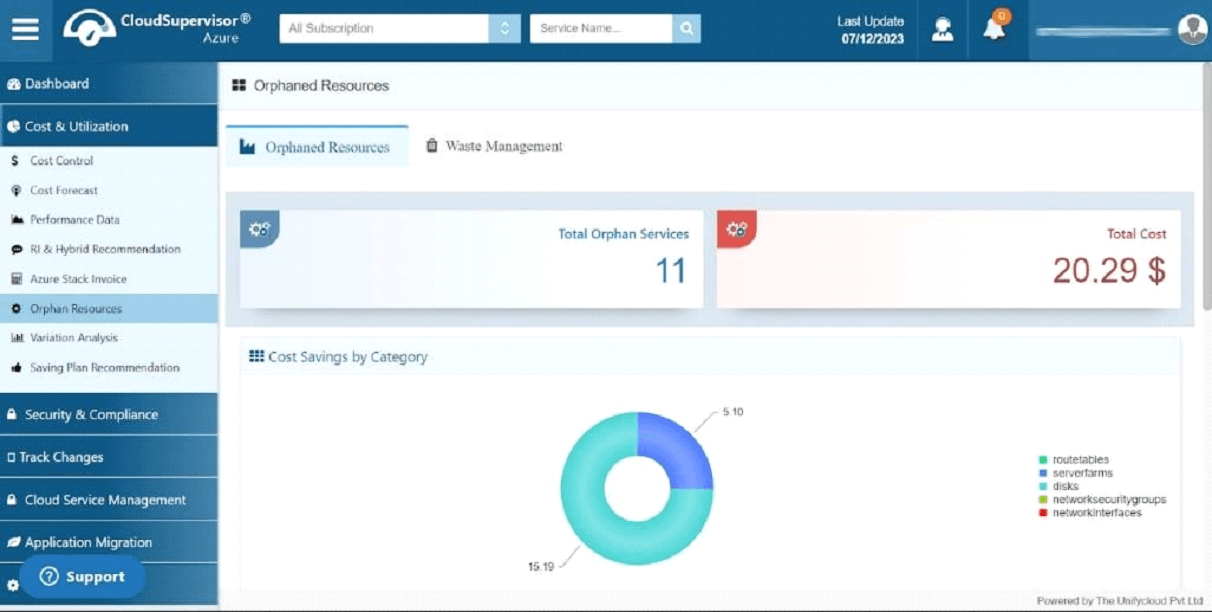Viewport: 1212px width, 612px height.
Task: Expand the Application Migration section
Action: 109,542
